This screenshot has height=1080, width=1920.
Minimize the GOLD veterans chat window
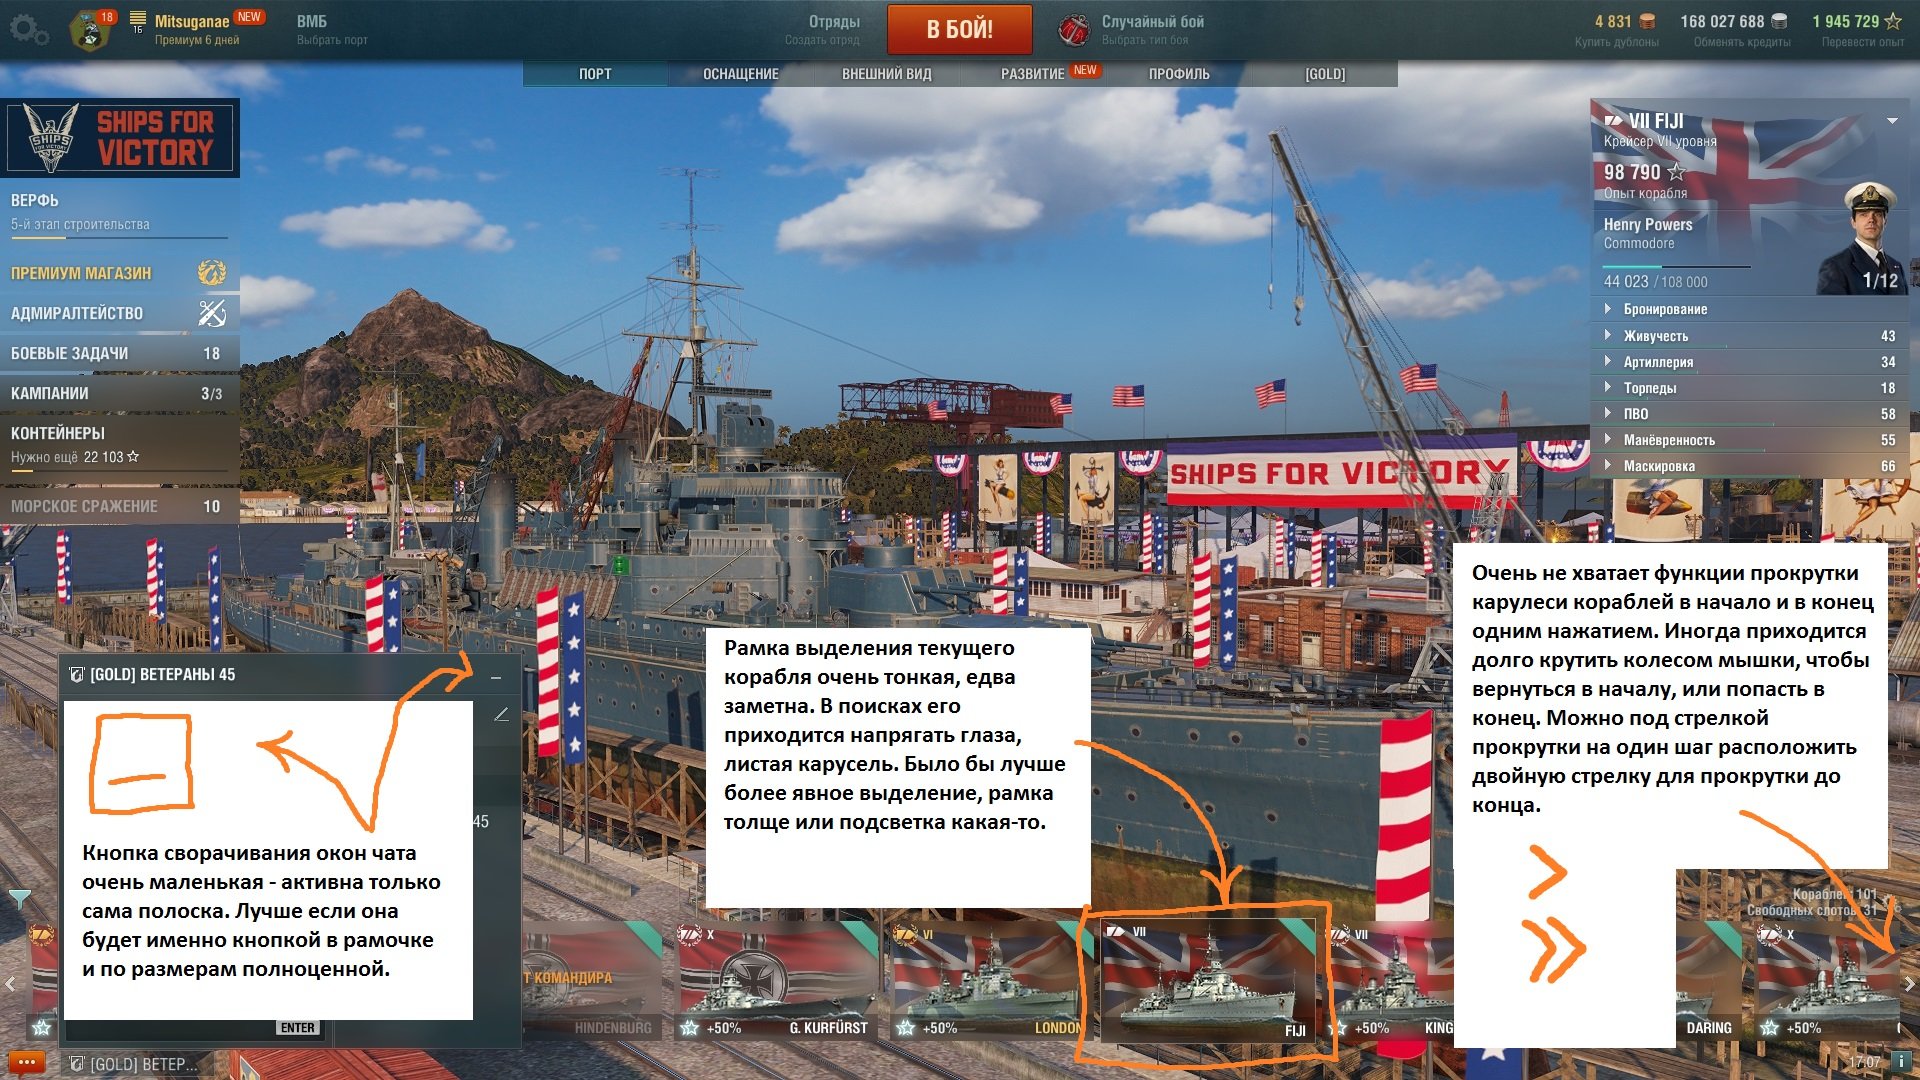(496, 677)
